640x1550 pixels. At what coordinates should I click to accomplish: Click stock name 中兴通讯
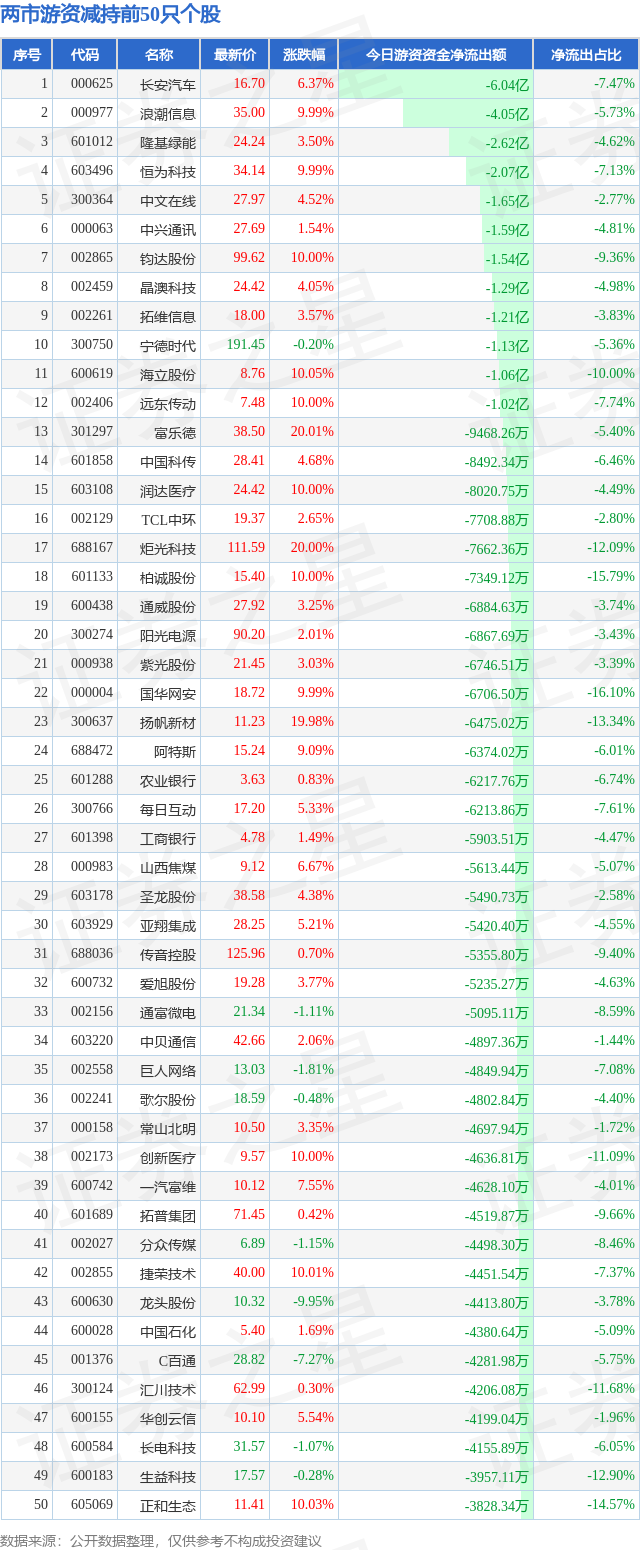click(168, 230)
